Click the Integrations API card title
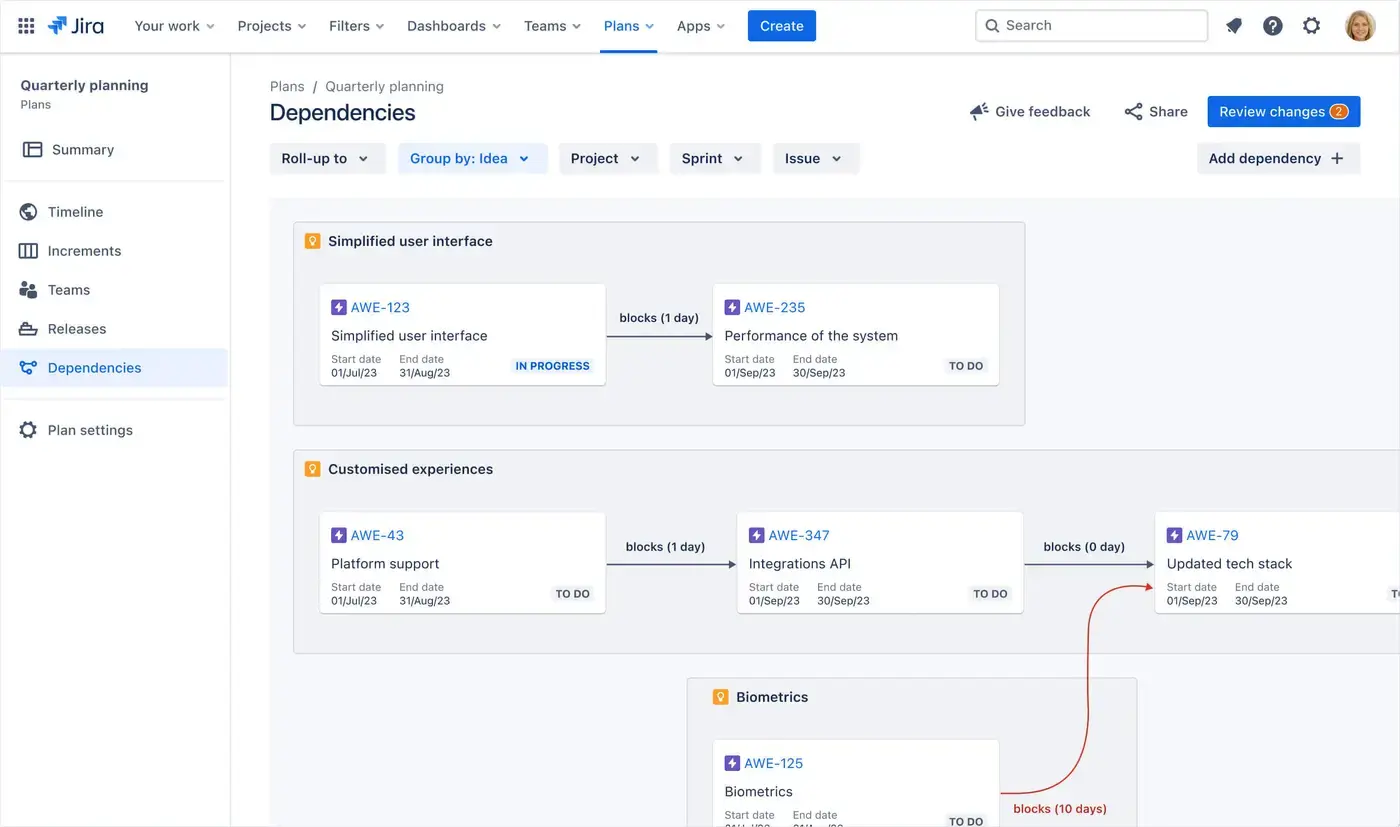Image resolution: width=1400 pixels, height=827 pixels. point(800,564)
